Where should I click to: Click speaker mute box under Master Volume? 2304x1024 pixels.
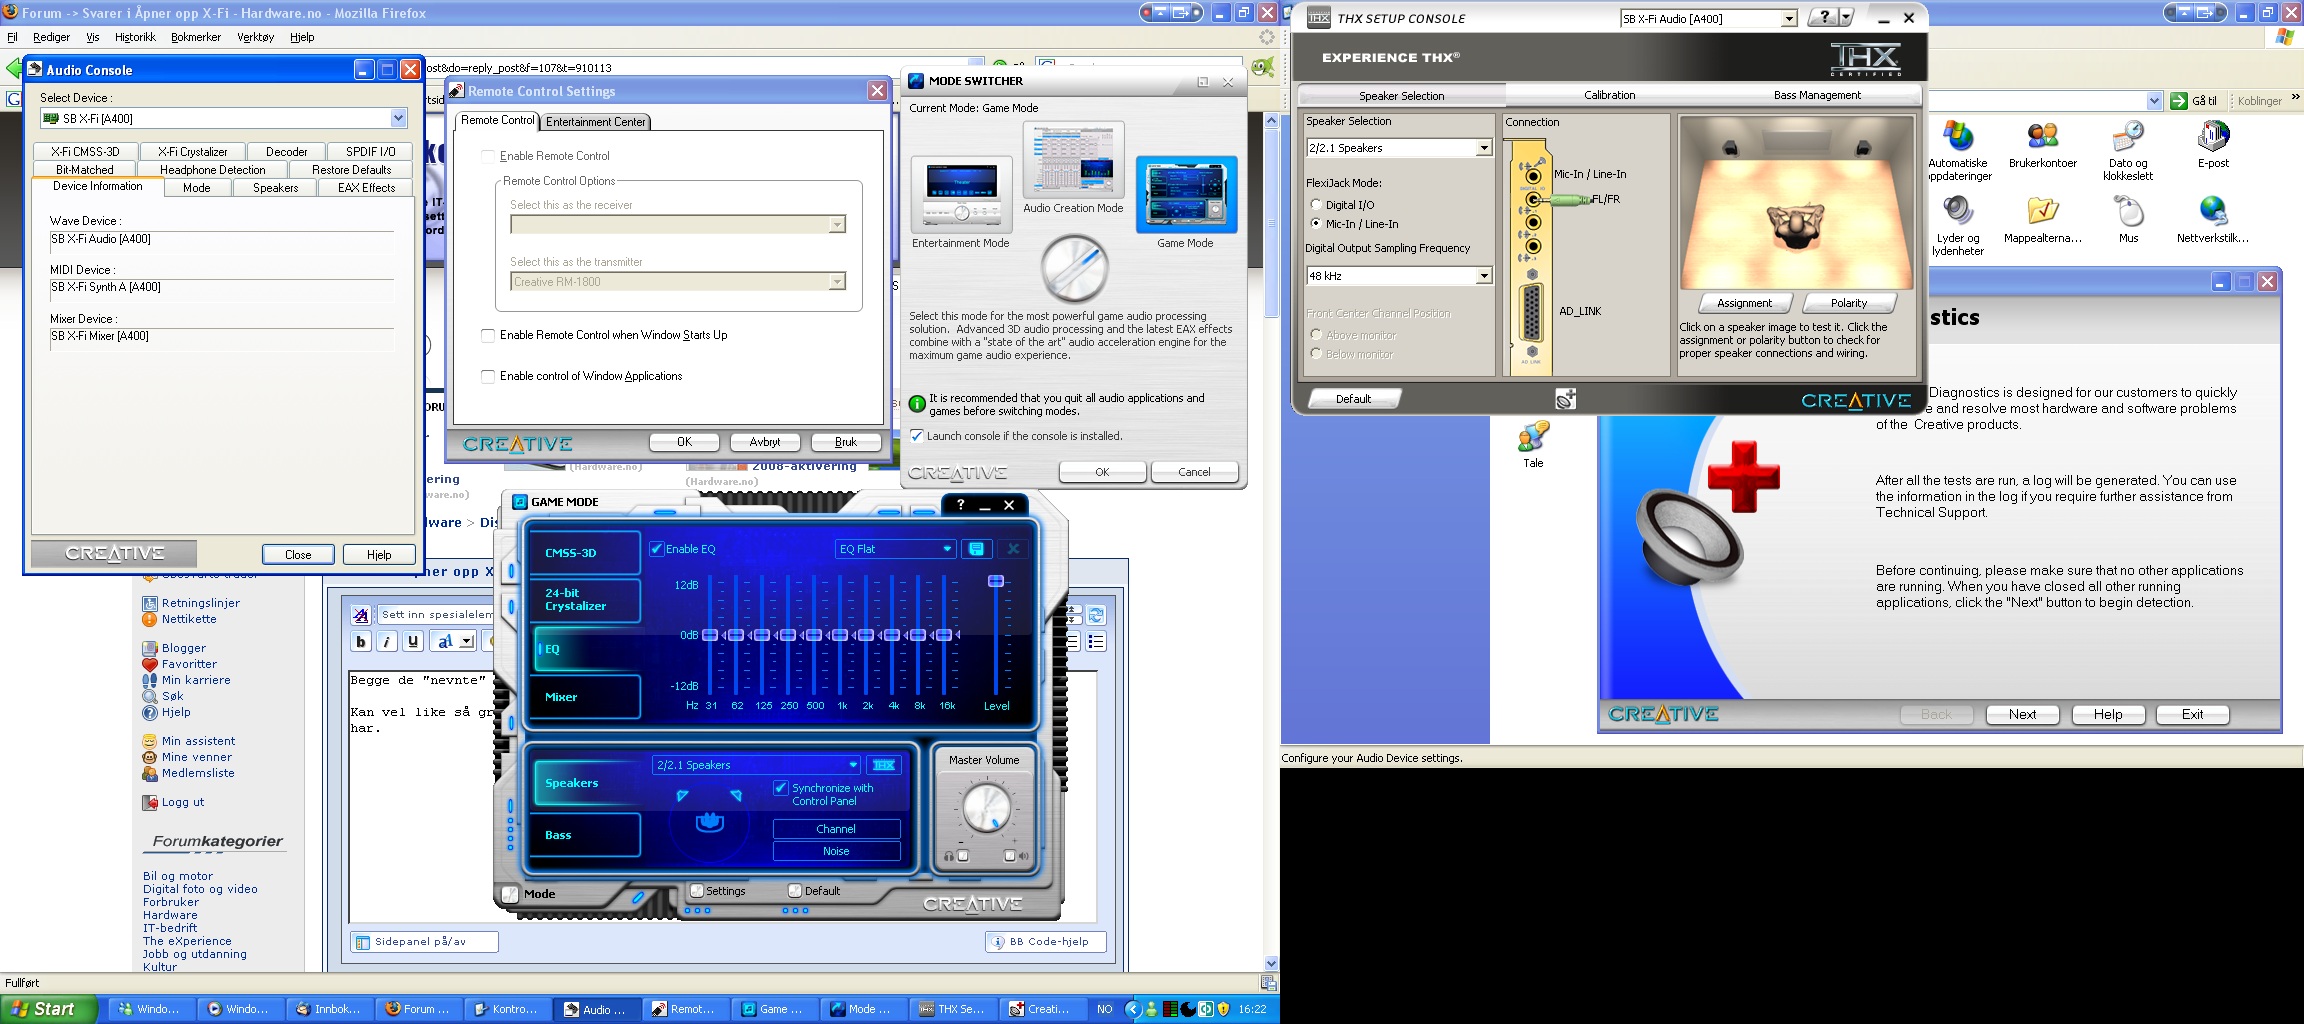[x=1009, y=856]
